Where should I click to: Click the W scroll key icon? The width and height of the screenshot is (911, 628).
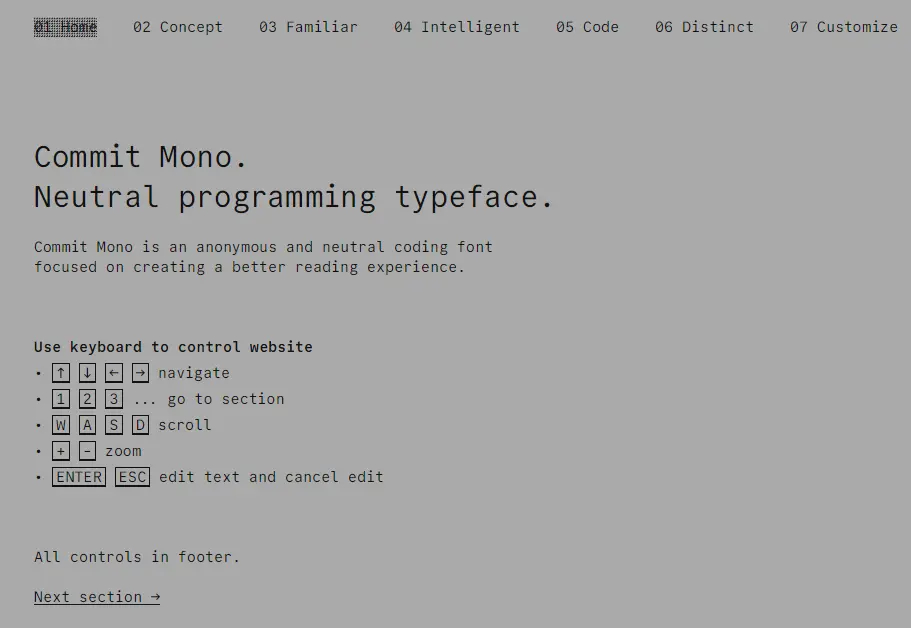61,424
